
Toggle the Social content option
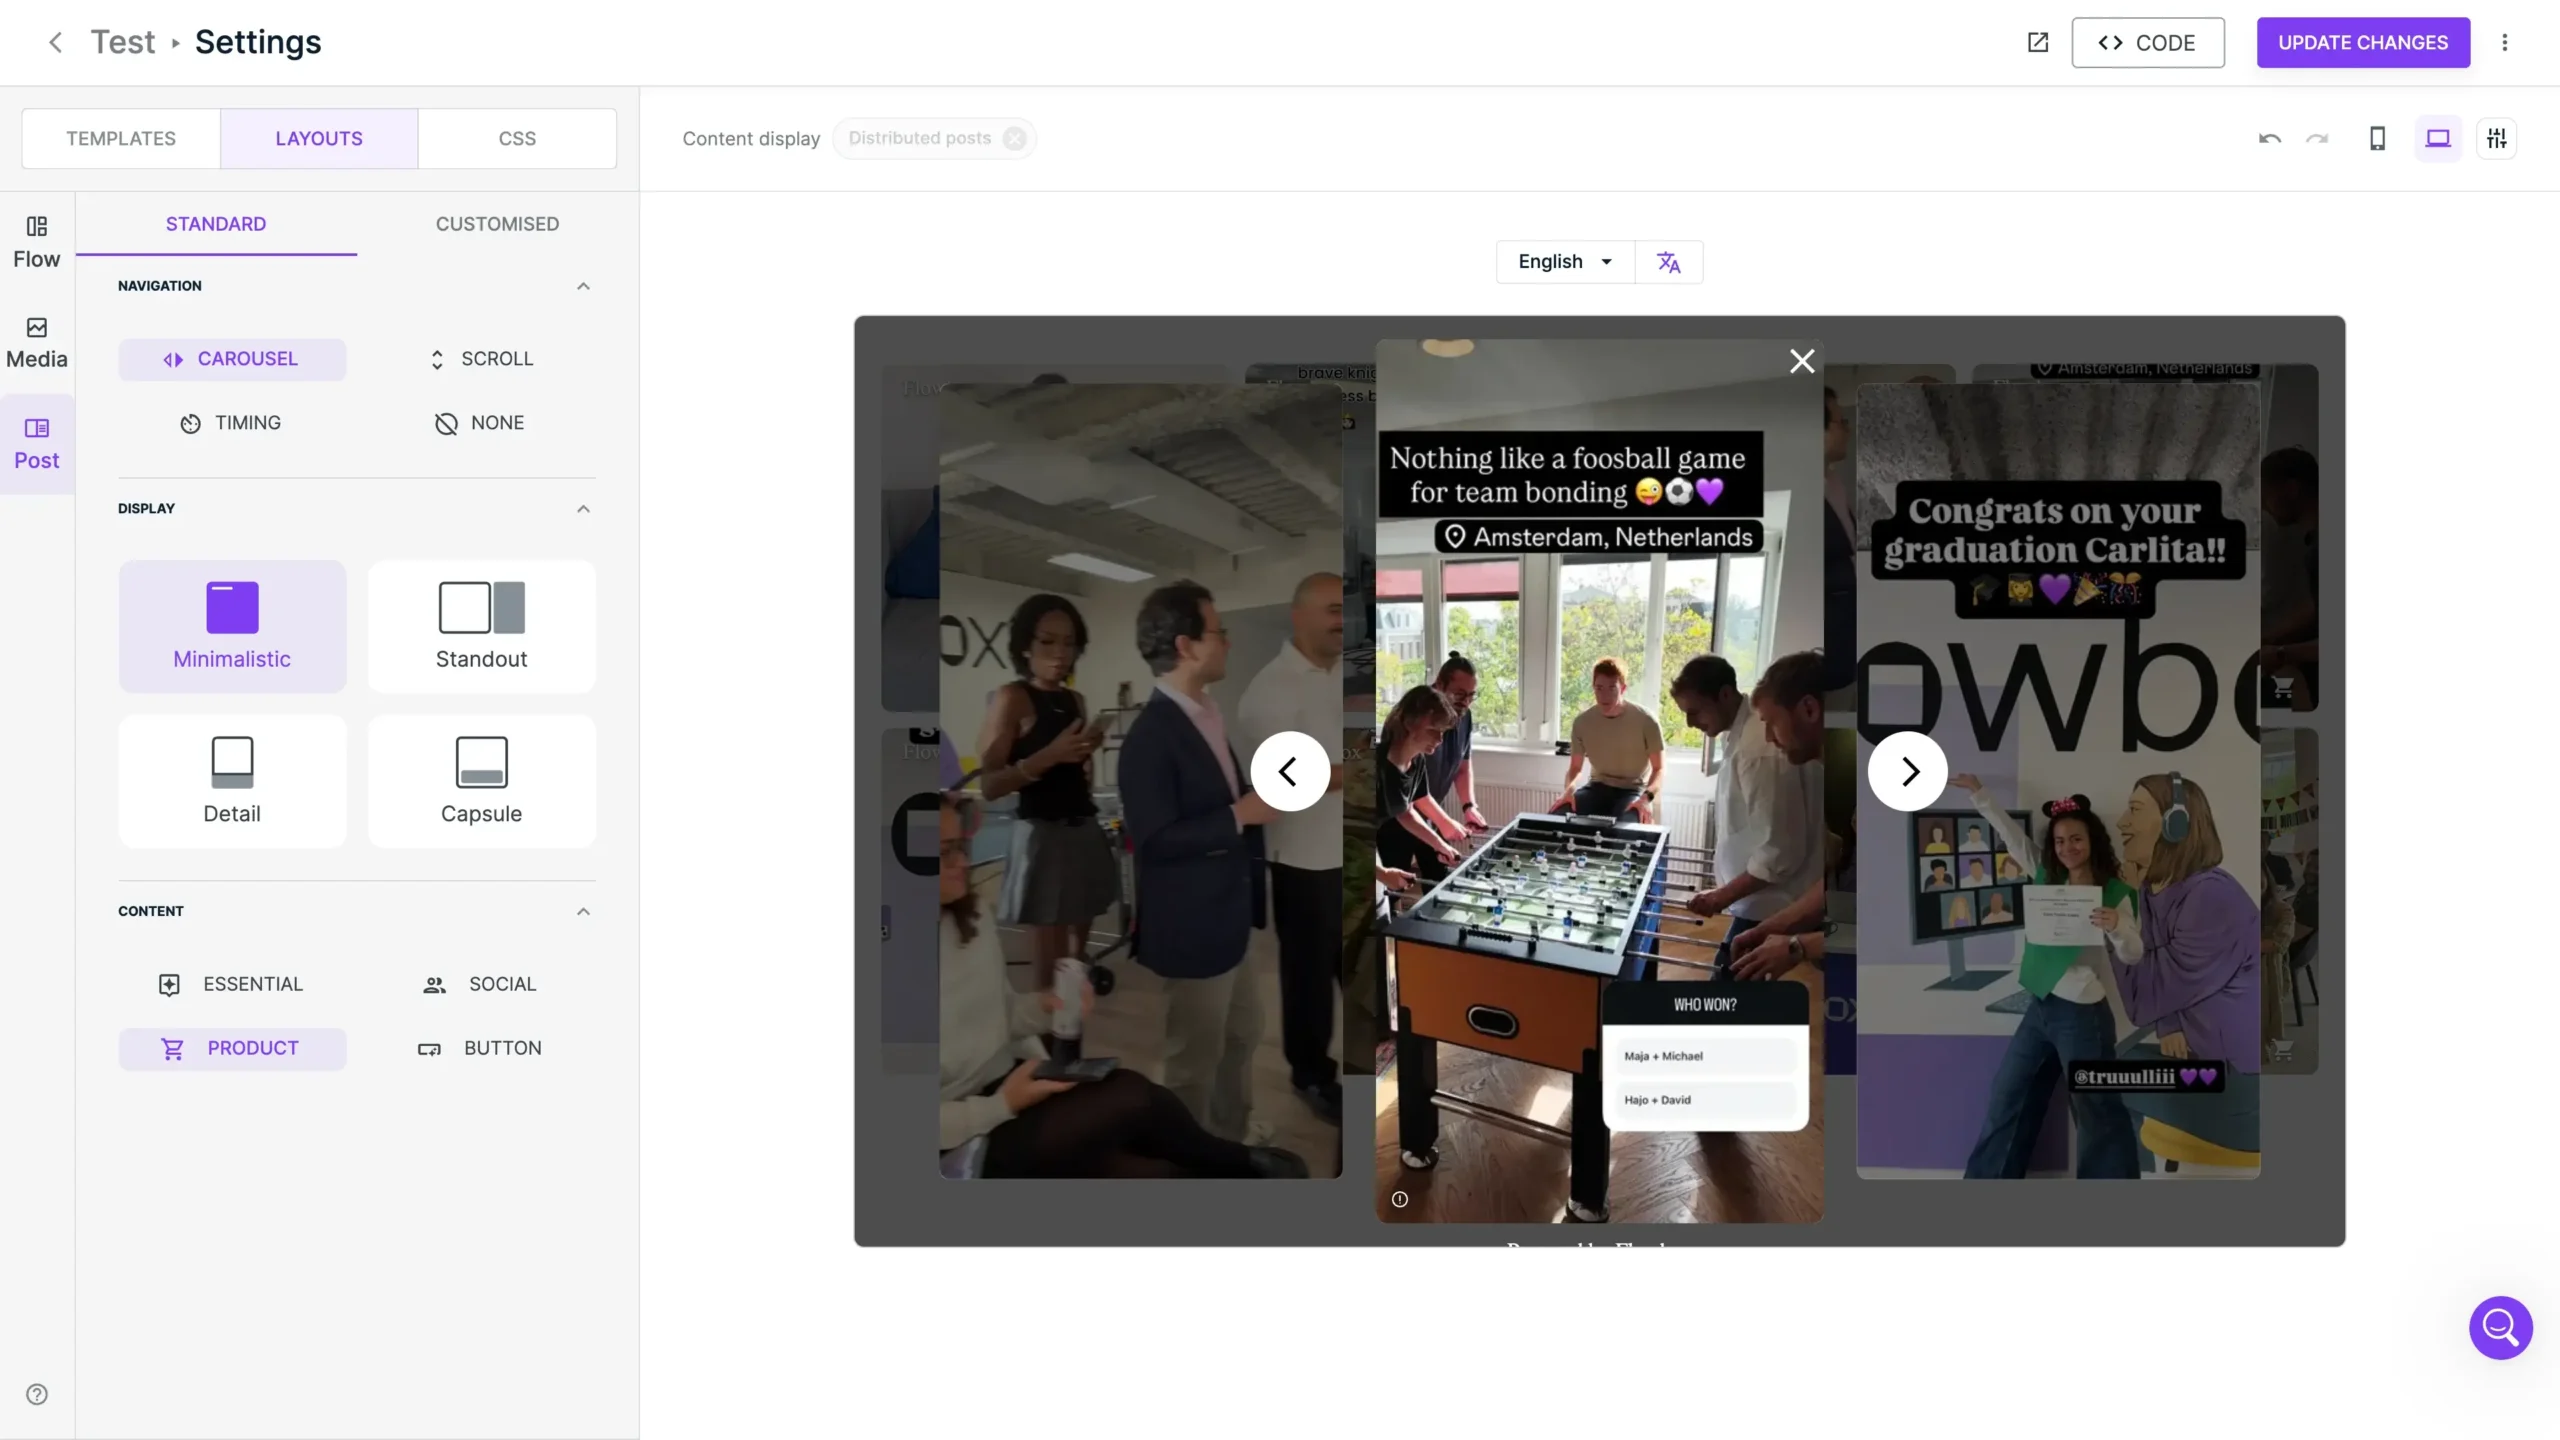(481, 984)
